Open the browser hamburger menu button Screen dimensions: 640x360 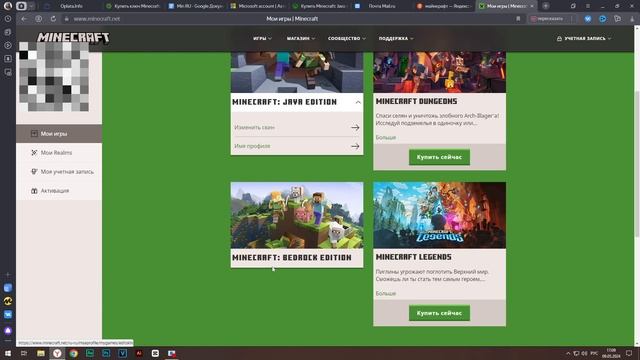tap(588, 6)
